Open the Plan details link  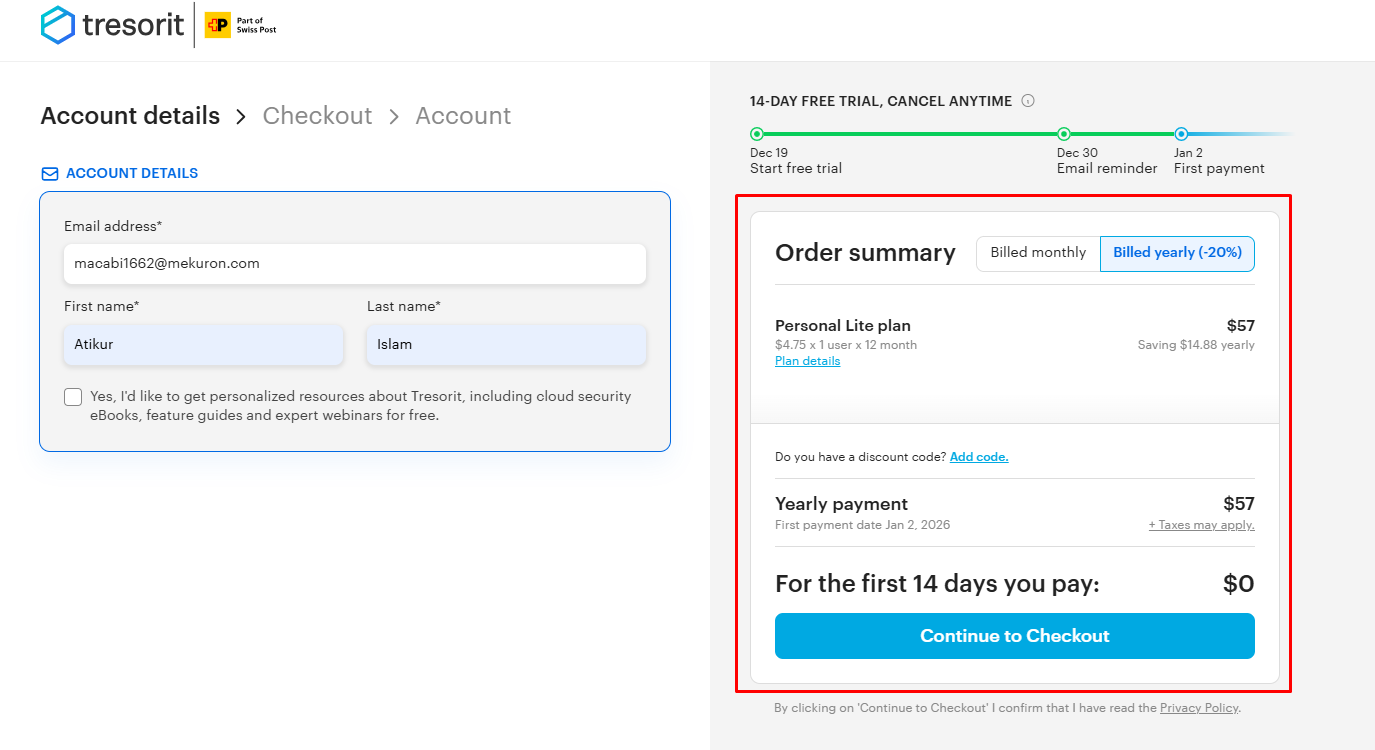[x=807, y=361]
